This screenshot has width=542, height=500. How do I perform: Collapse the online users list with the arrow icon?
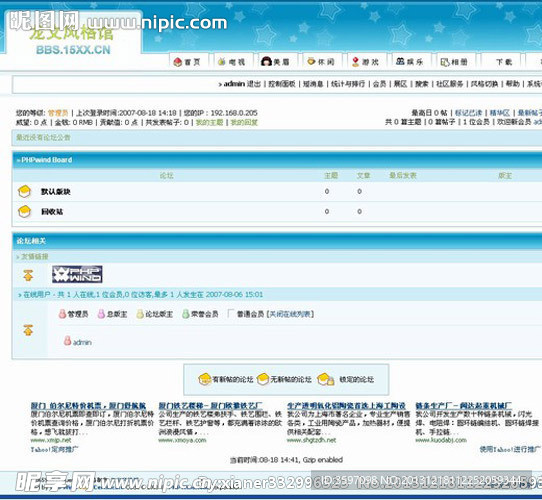point(28,330)
